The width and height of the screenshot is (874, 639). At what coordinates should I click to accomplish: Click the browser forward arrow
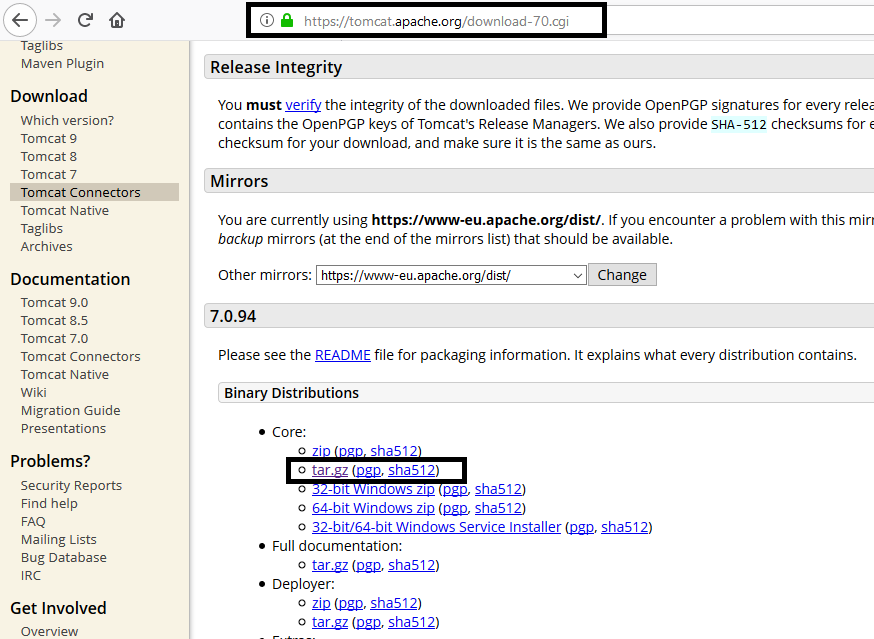pos(53,21)
